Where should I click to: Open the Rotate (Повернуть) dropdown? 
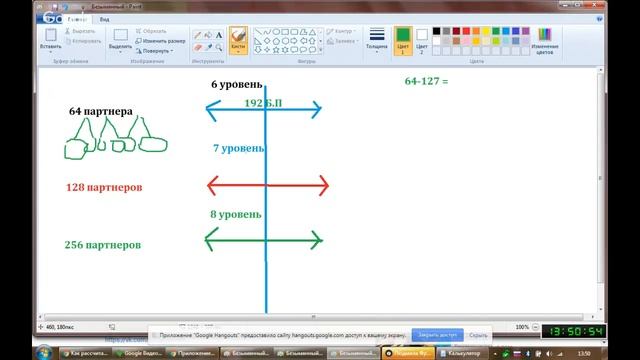pos(155,51)
